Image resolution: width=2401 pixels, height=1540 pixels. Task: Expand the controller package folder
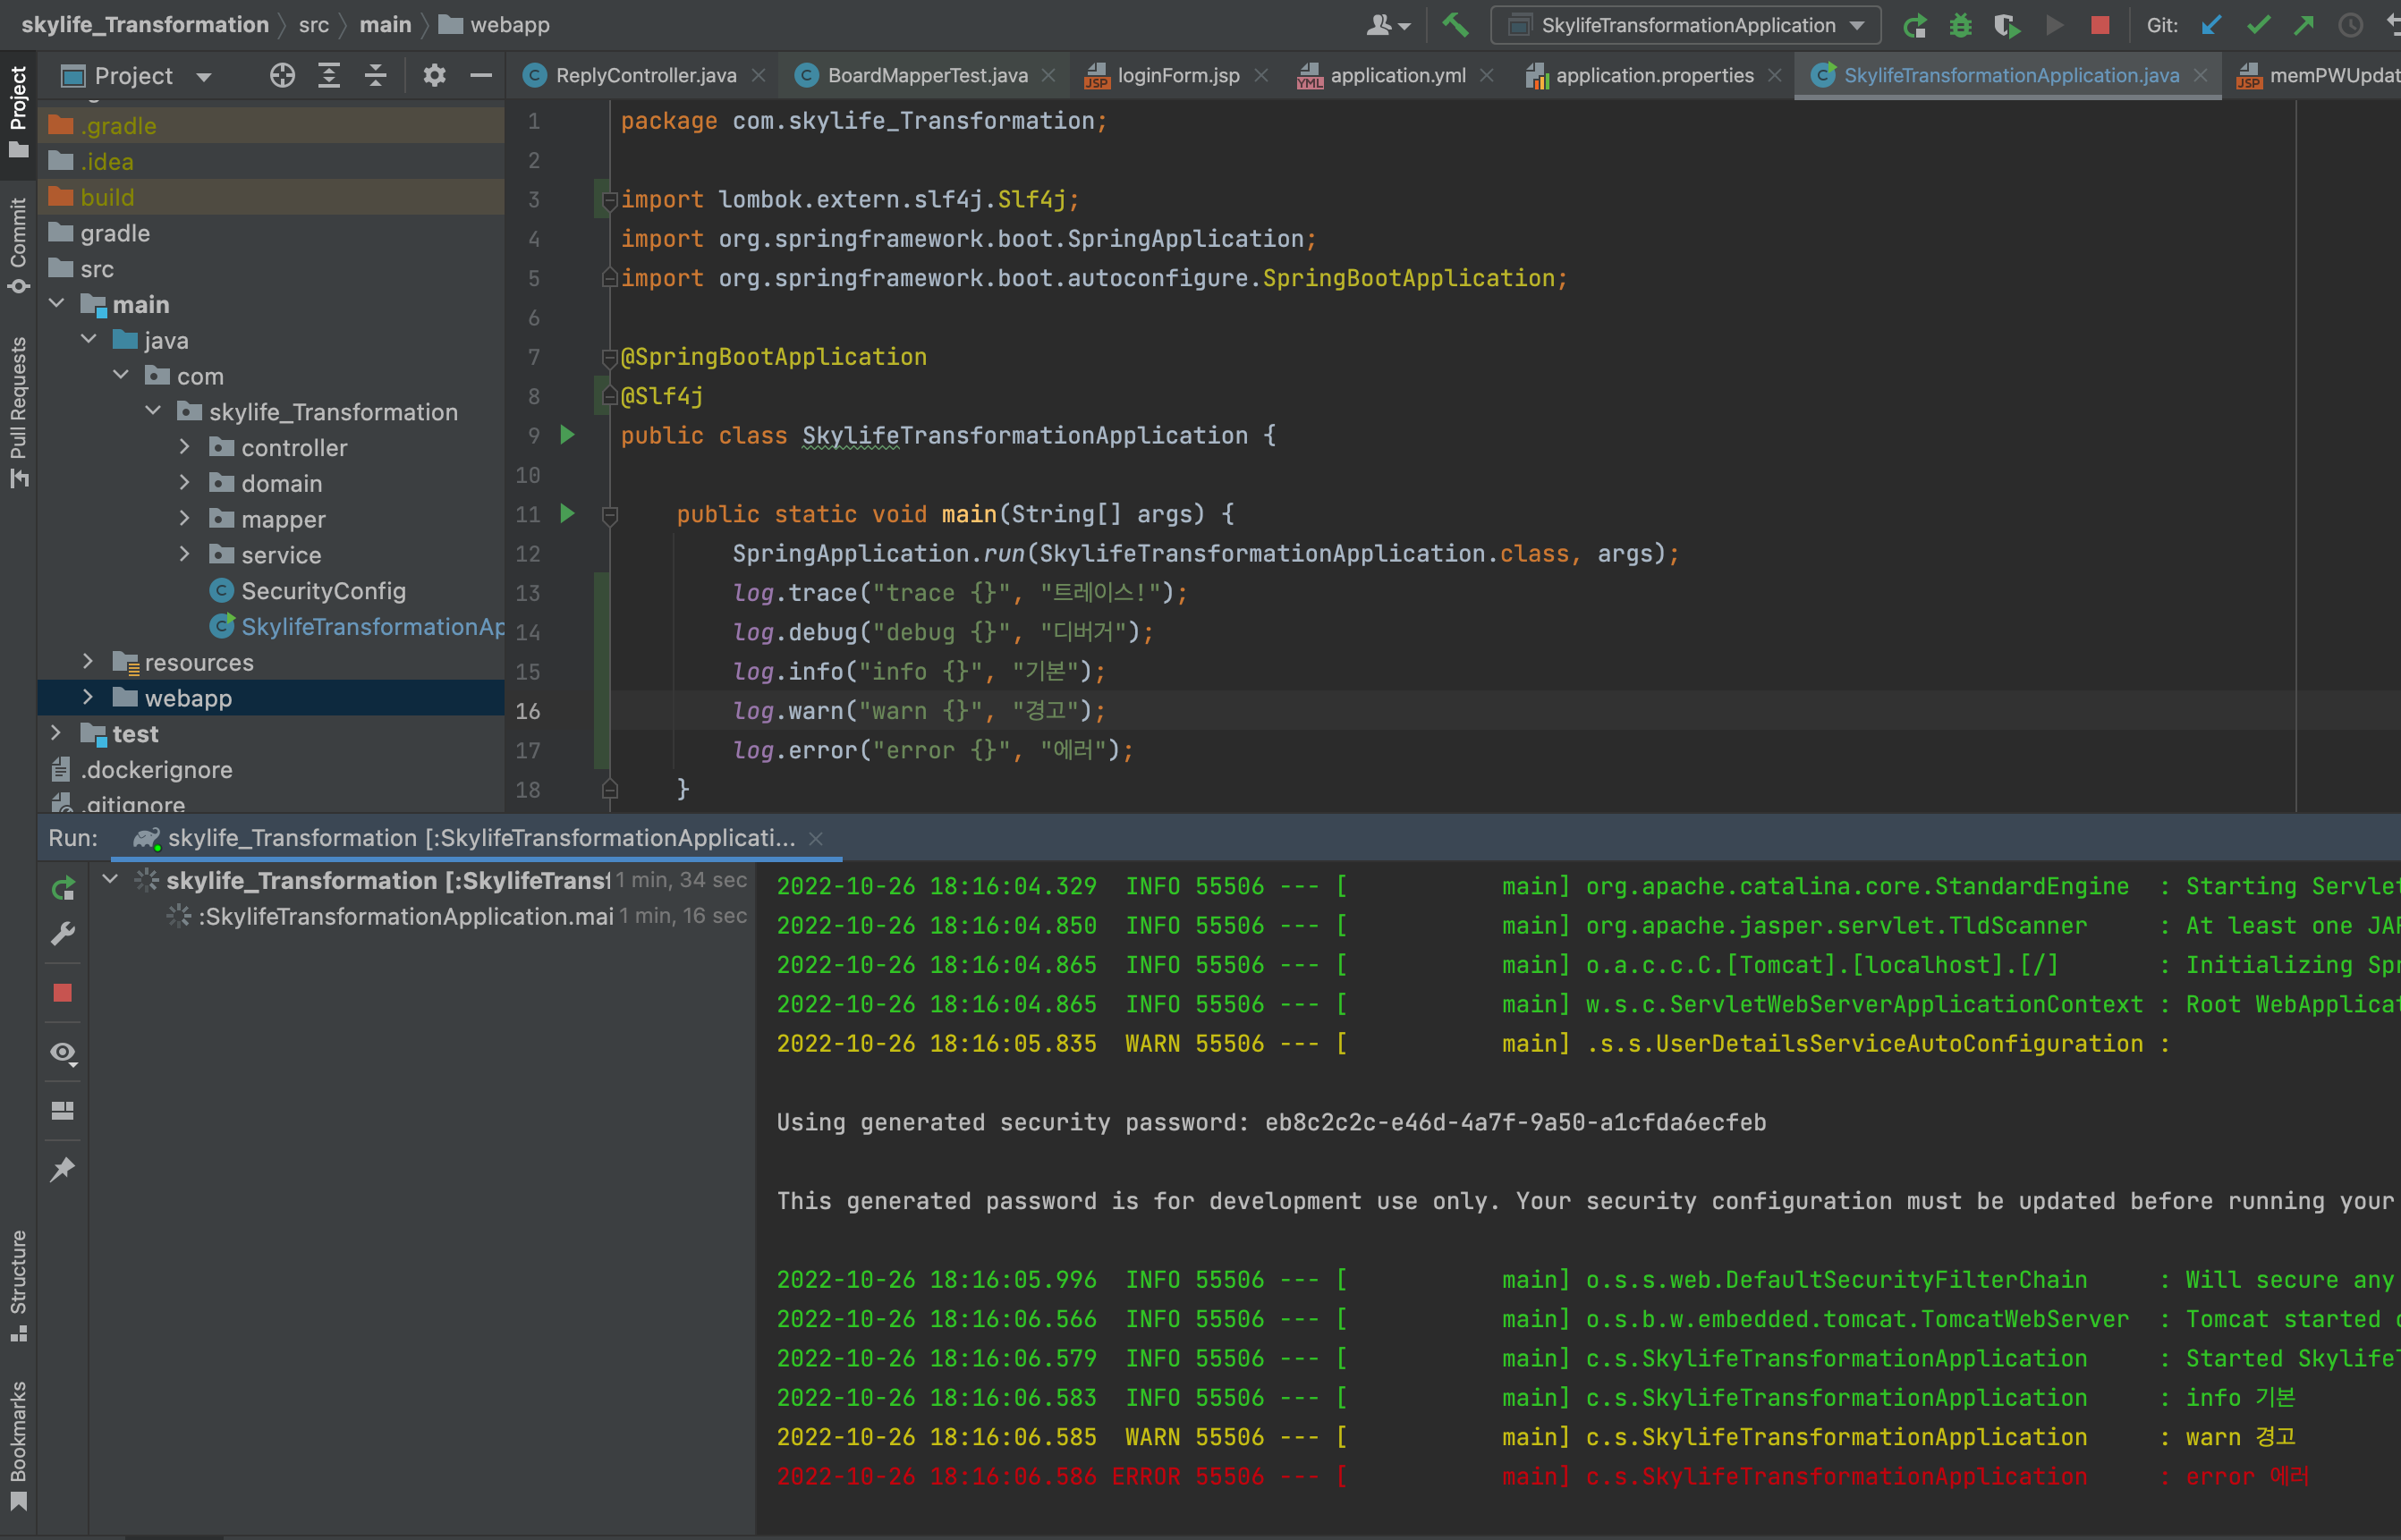click(185, 448)
